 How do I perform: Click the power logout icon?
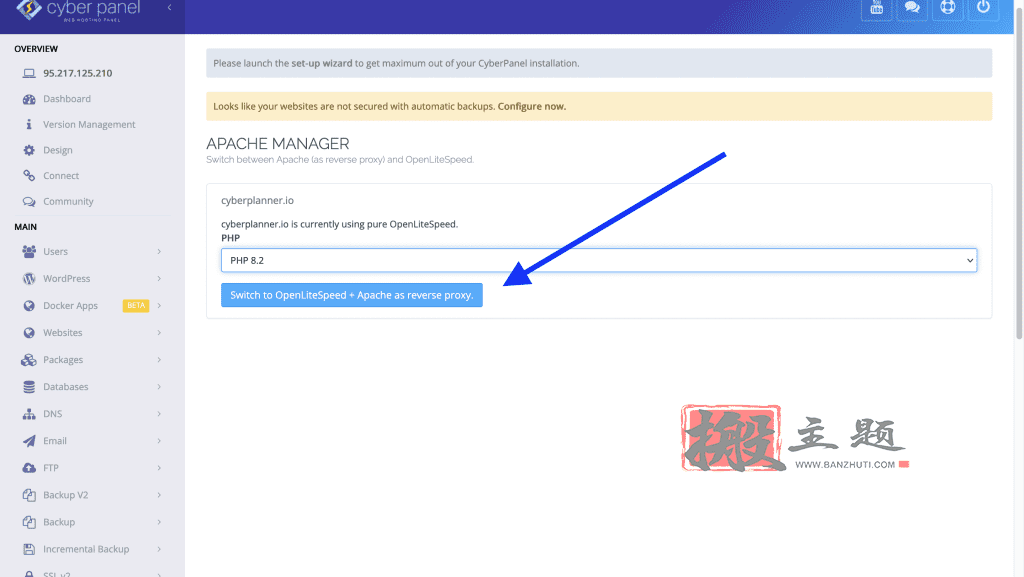[983, 8]
